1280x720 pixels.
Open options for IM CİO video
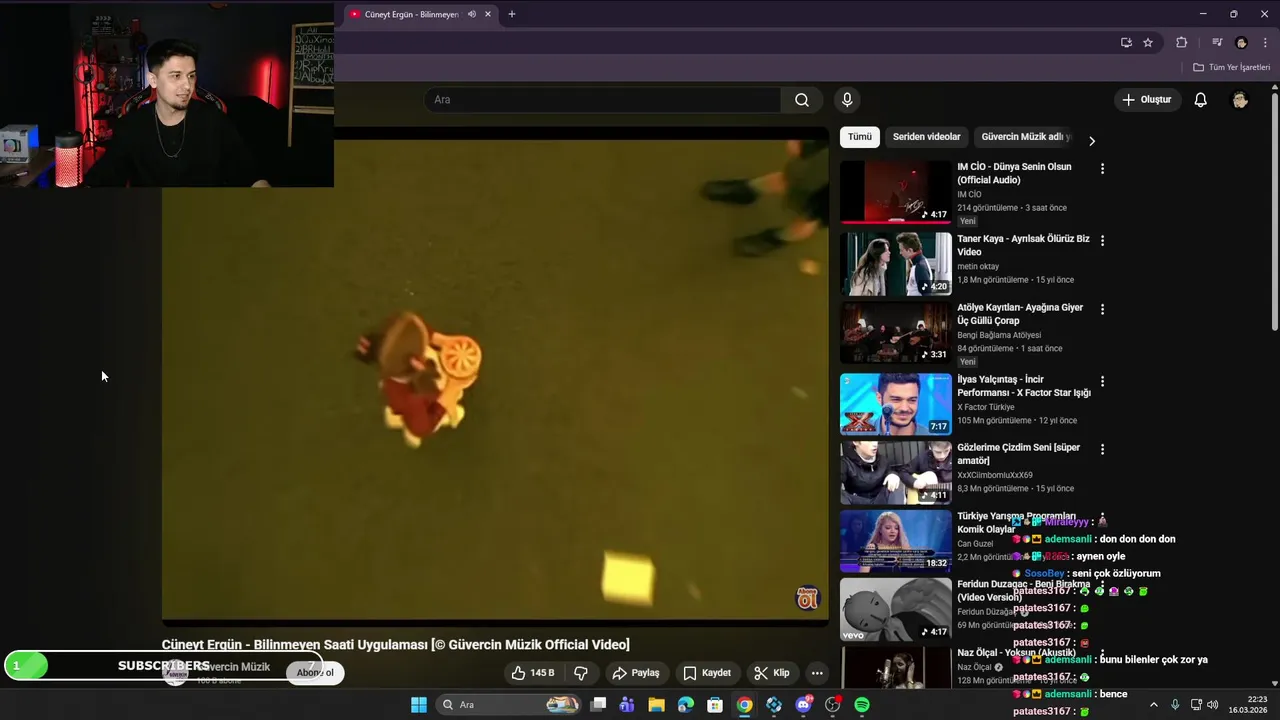[1102, 169]
